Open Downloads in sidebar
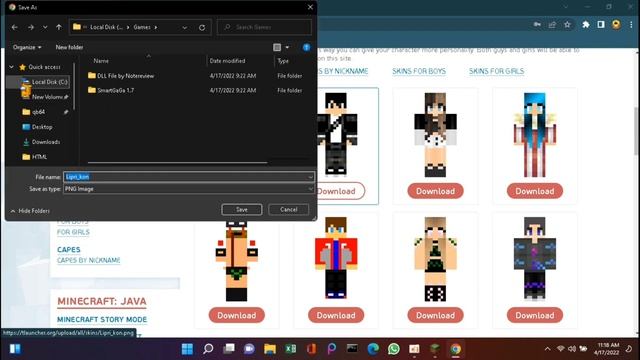This screenshot has width=640, height=360. tap(41, 142)
